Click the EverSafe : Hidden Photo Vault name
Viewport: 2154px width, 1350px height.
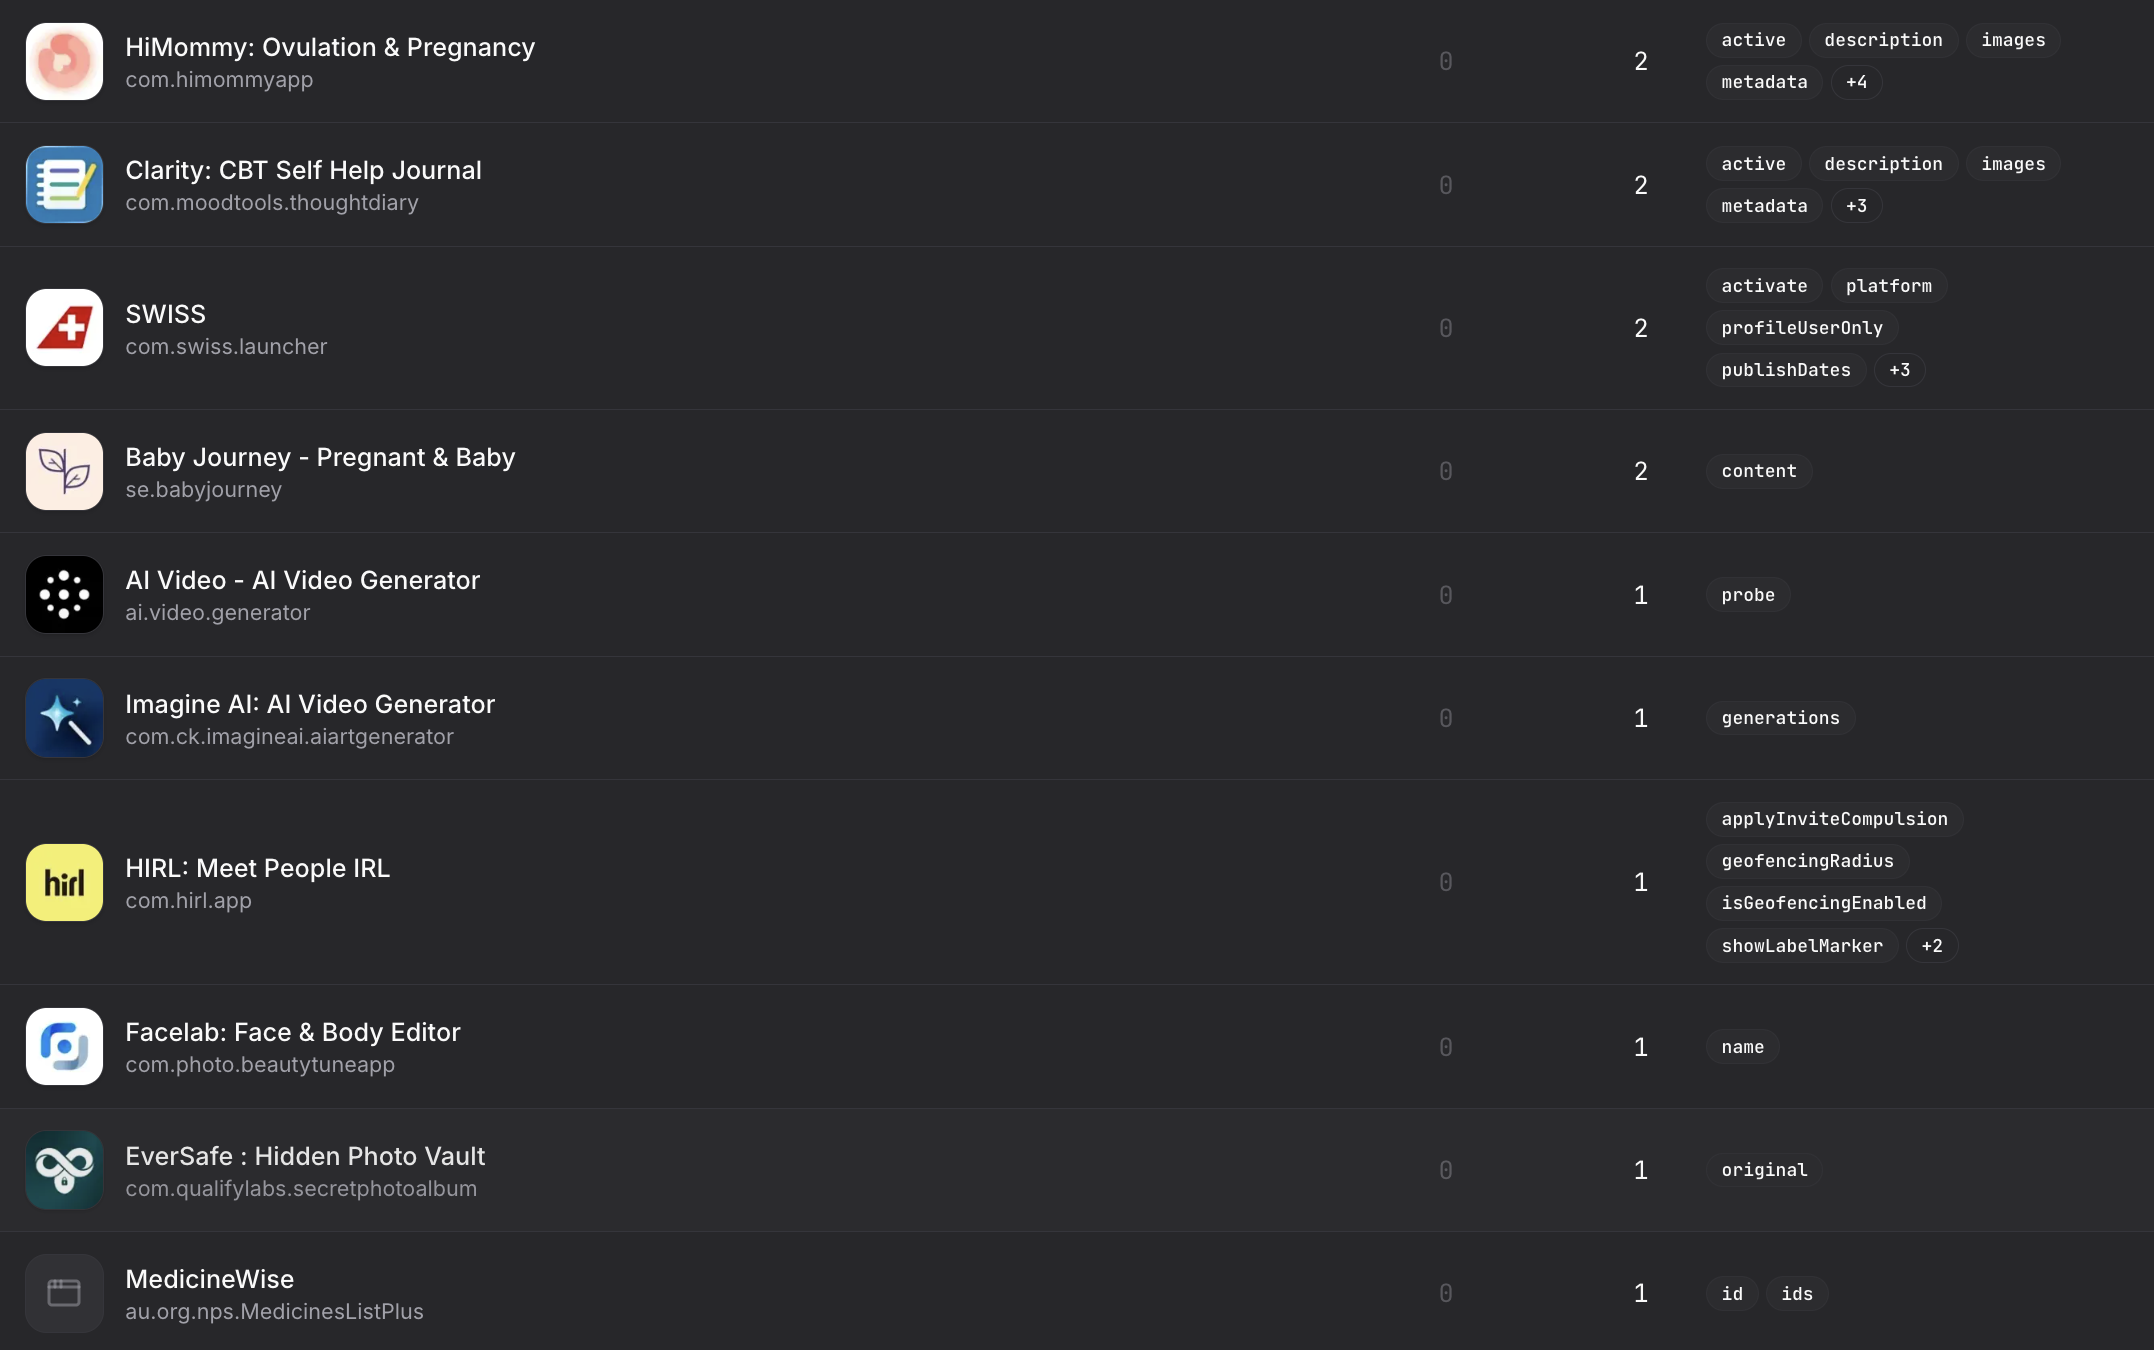click(x=305, y=1156)
